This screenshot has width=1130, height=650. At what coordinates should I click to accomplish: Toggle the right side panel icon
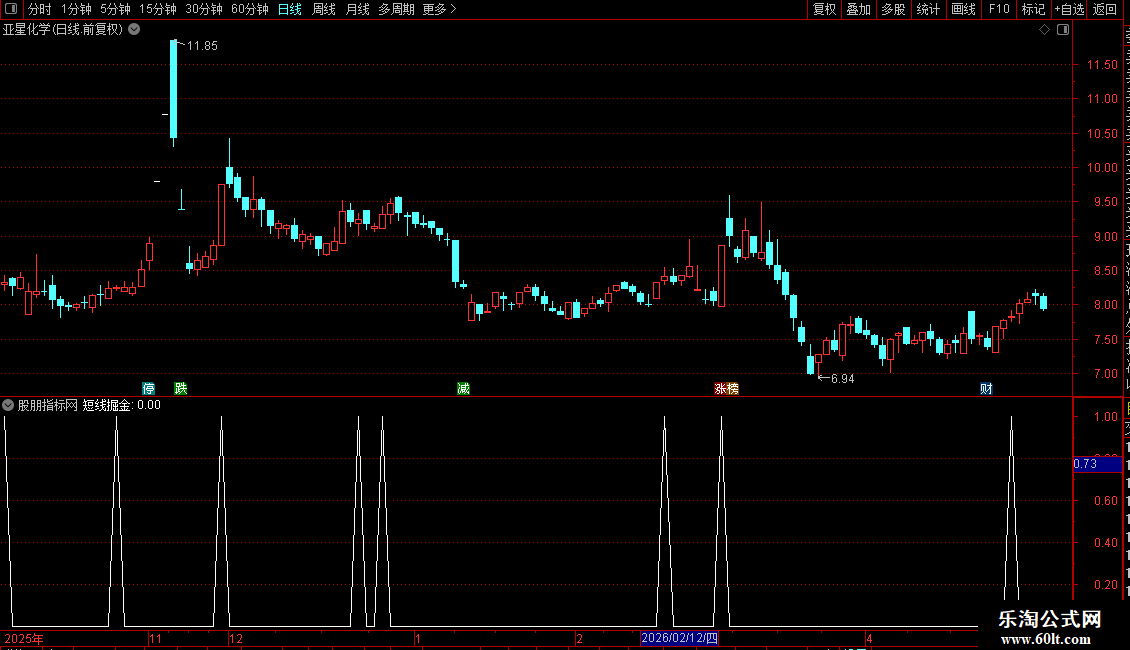point(1063,30)
